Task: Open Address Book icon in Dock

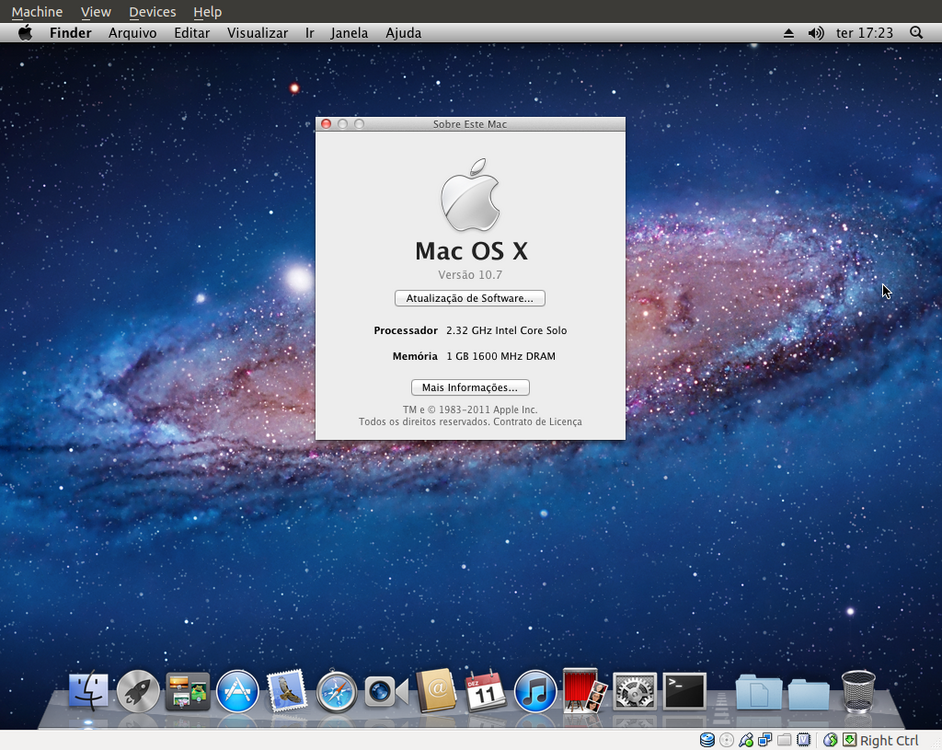Action: coord(436,690)
